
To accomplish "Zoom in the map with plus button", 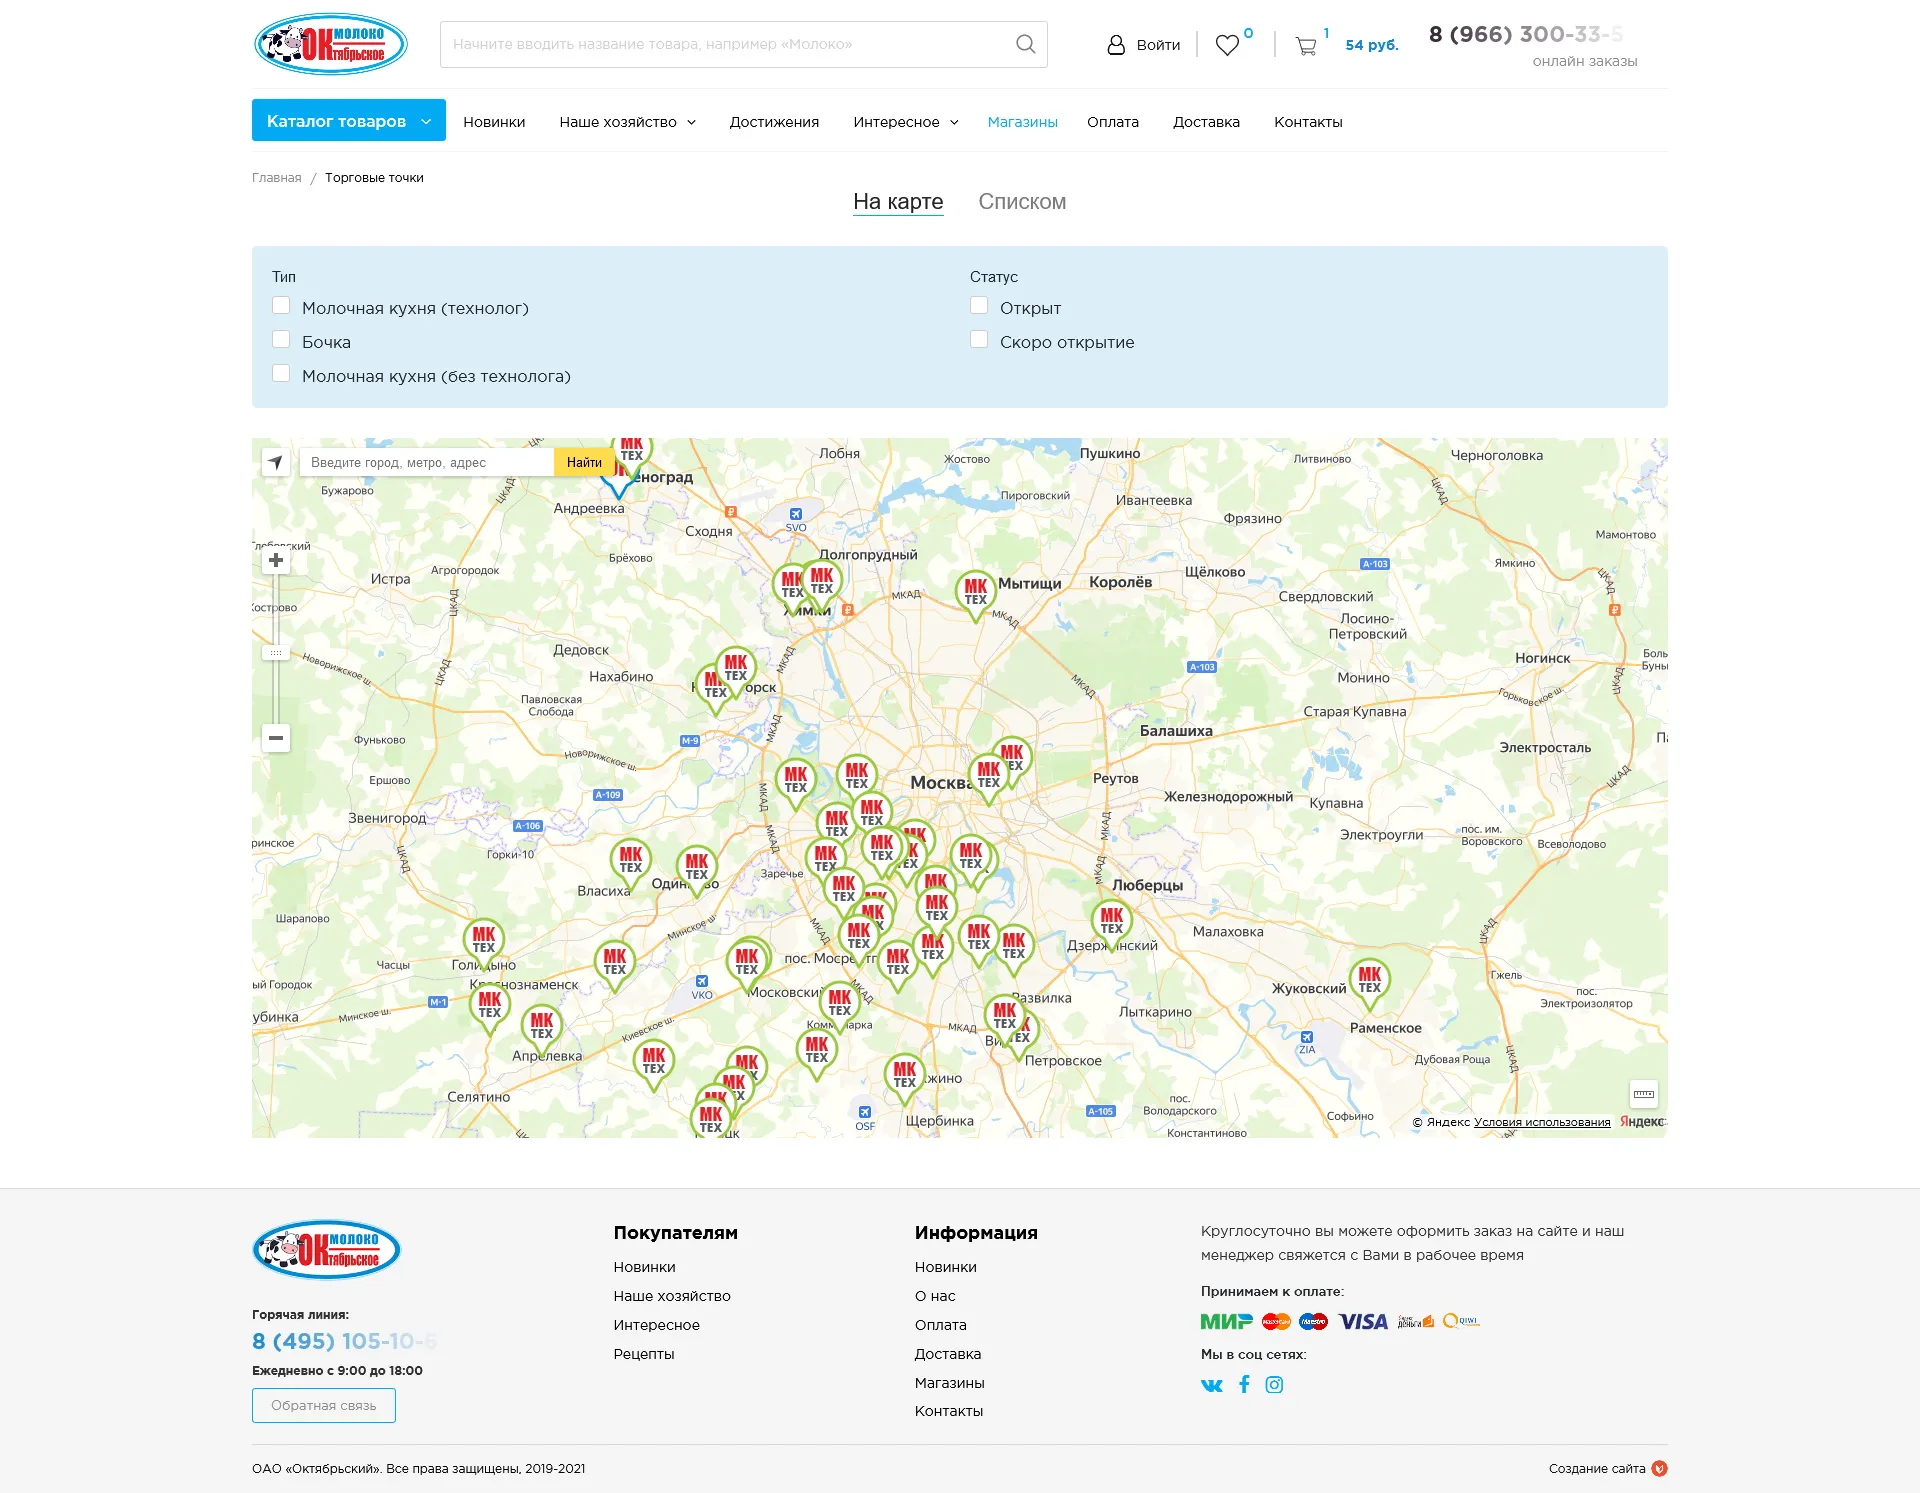I will click(x=276, y=560).
